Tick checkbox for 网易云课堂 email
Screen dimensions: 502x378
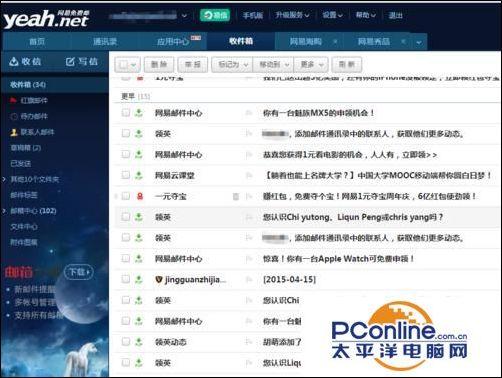(x=126, y=175)
